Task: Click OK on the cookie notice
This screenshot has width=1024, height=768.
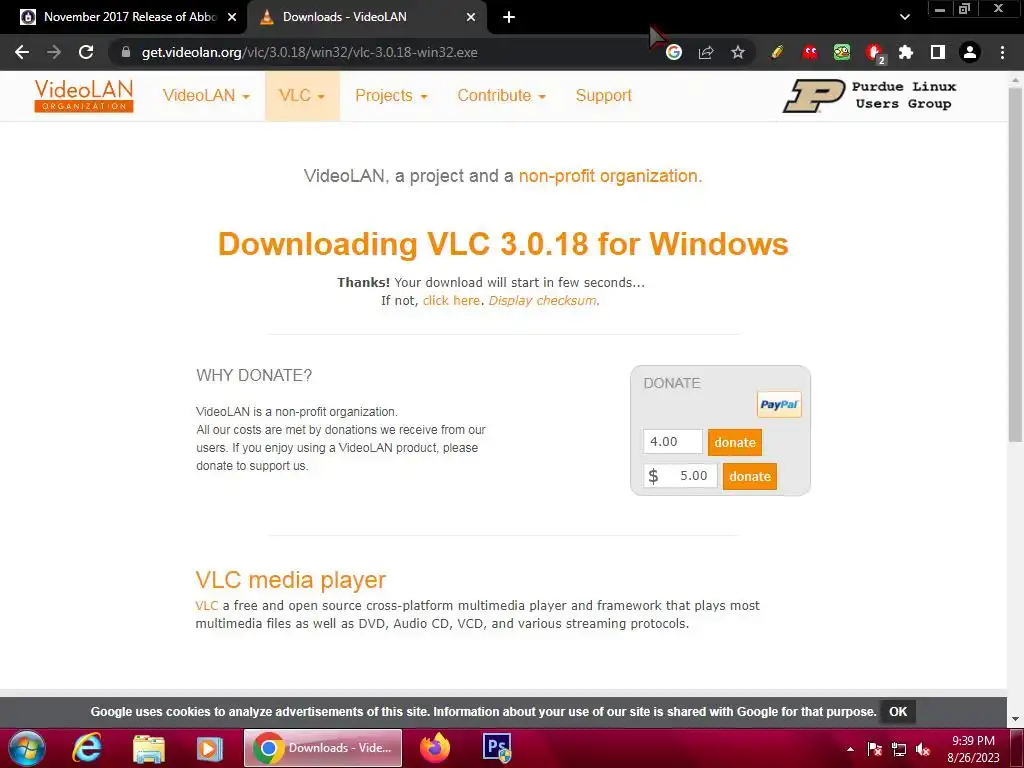Action: point(898,712)
